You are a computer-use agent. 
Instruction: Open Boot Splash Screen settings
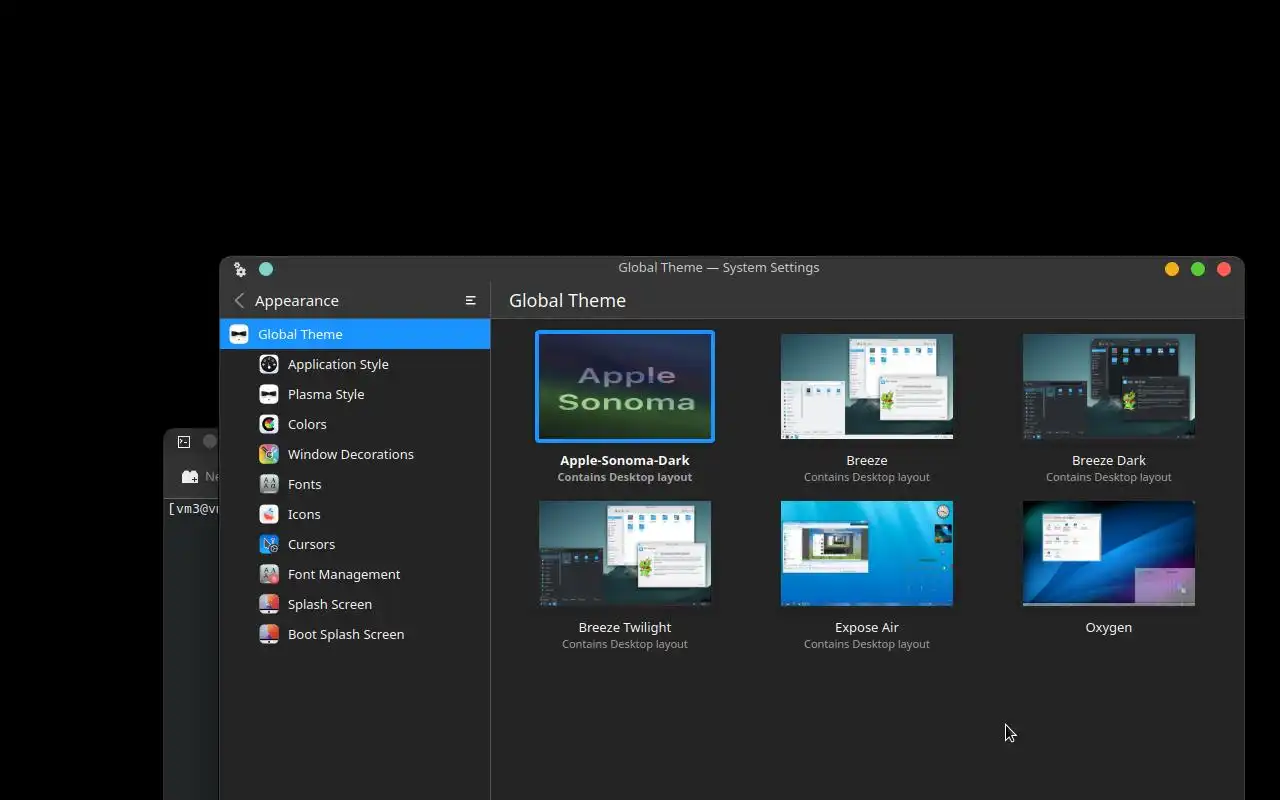[355, 634]
